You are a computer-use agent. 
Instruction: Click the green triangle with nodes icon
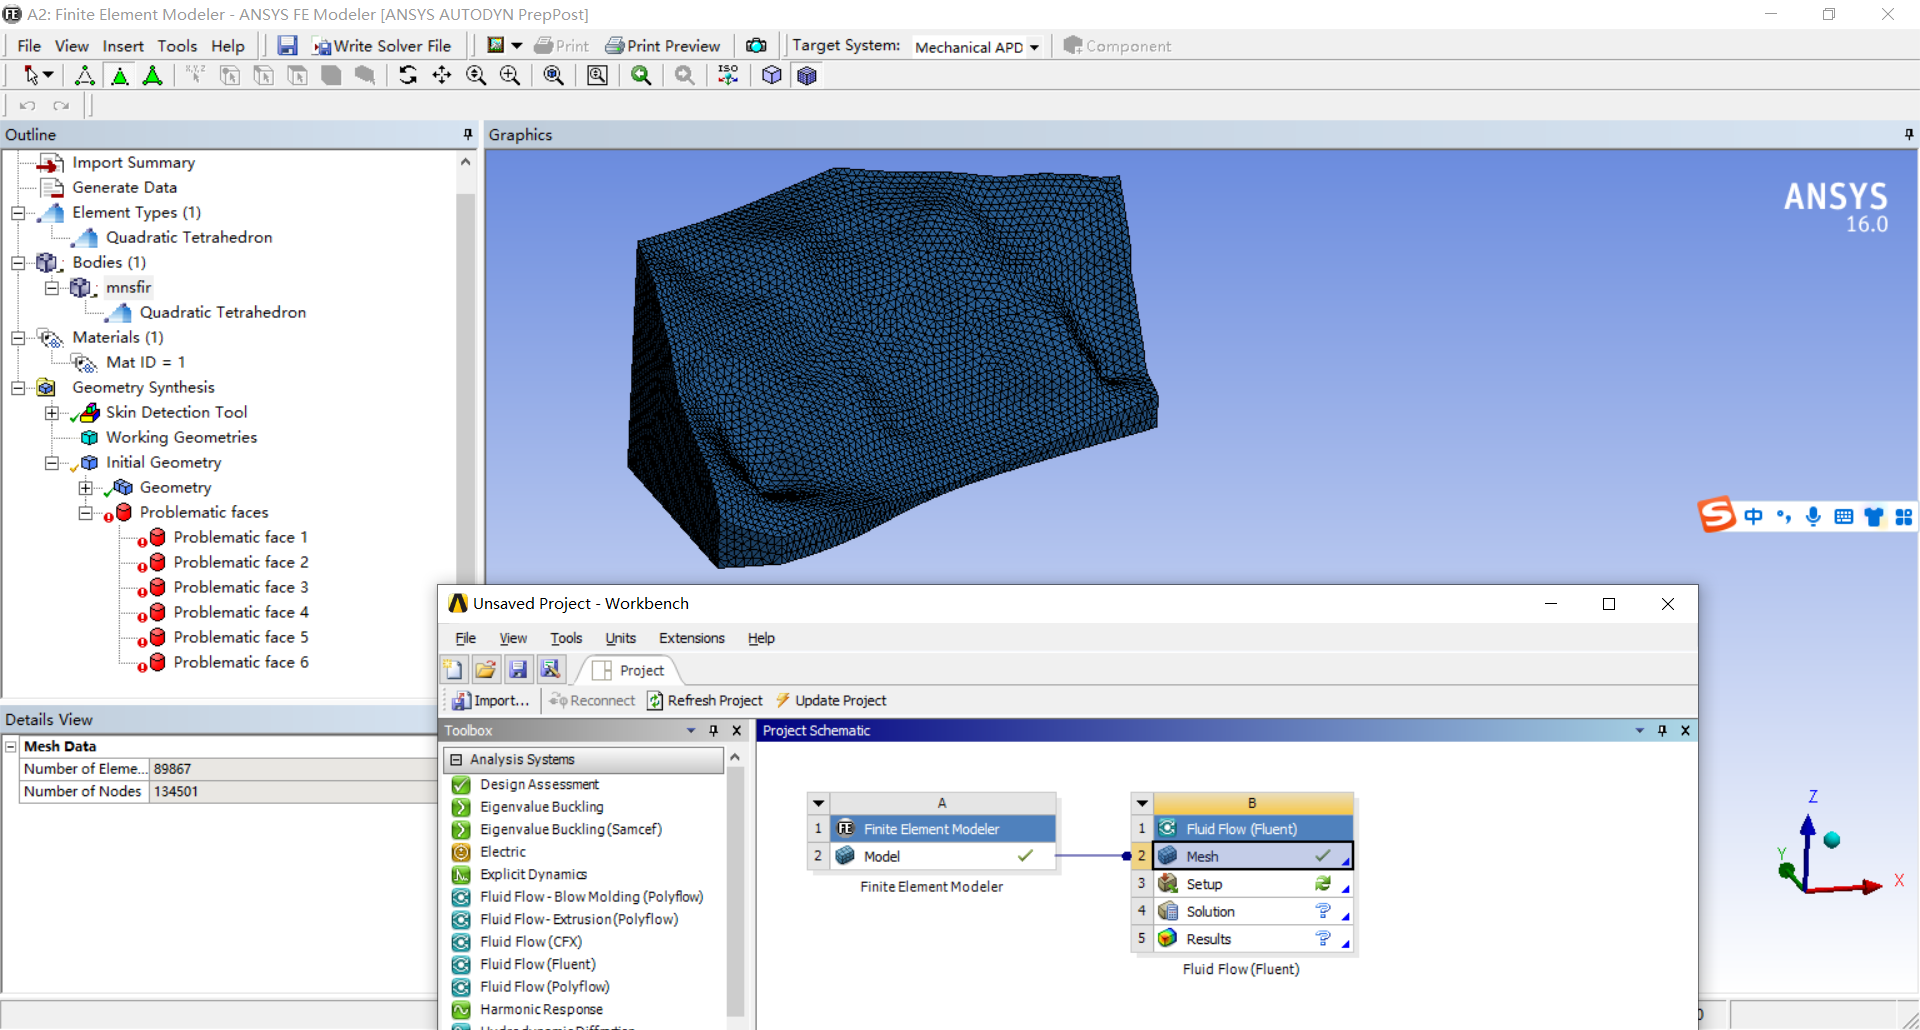click(x=153, y=75)
